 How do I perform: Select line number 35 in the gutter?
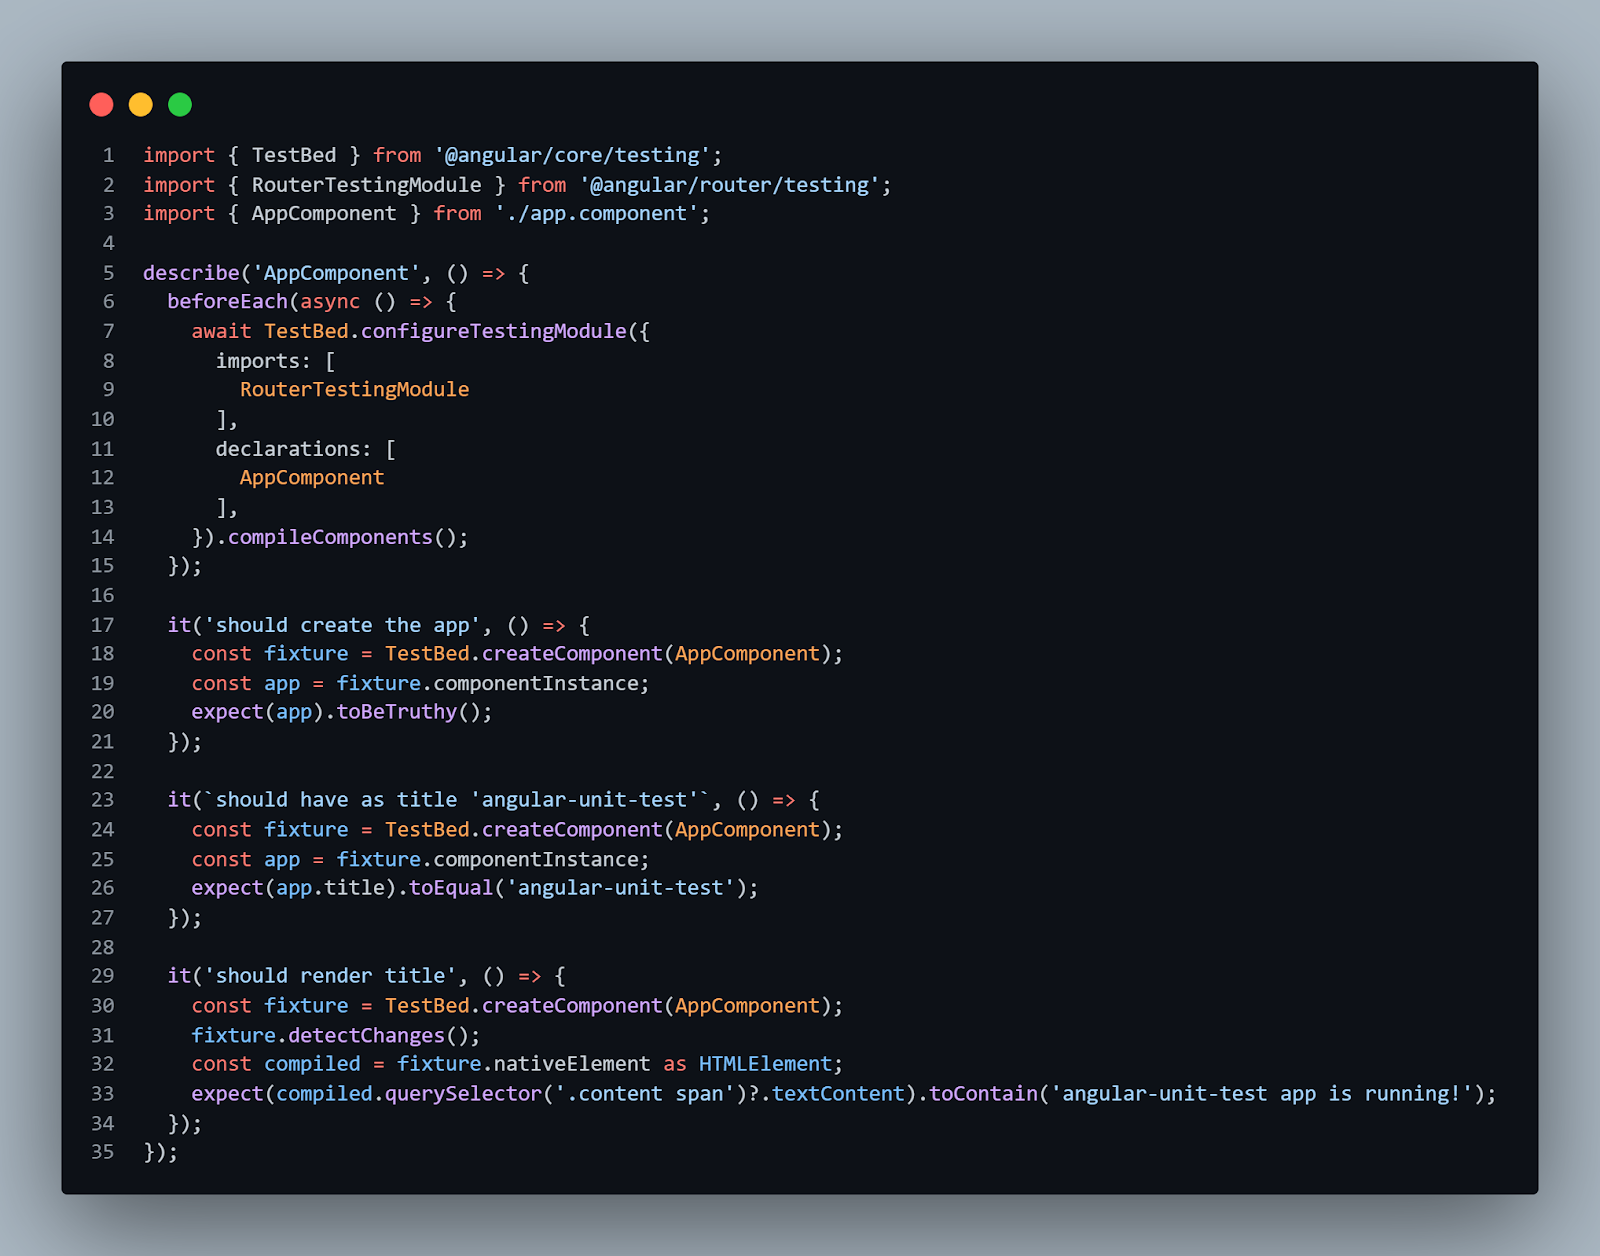[x=100, y=1152]
